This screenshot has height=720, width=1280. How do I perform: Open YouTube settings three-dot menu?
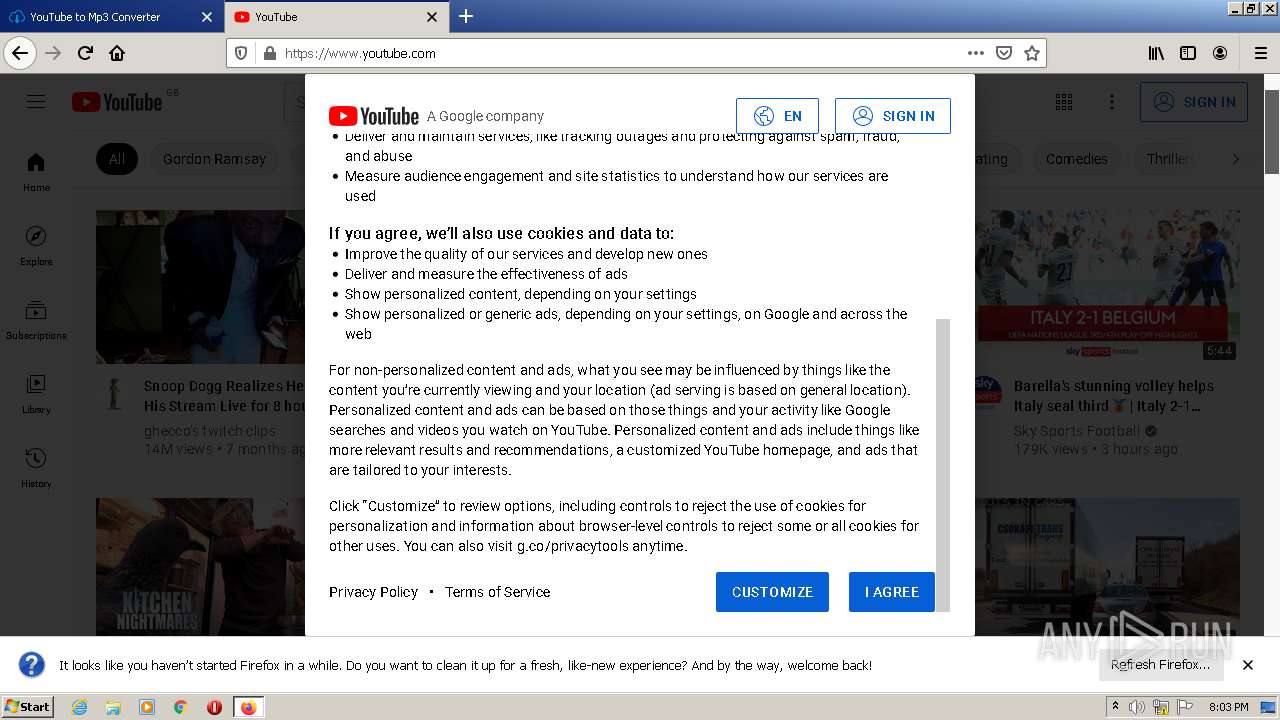tap(1112, 102)
